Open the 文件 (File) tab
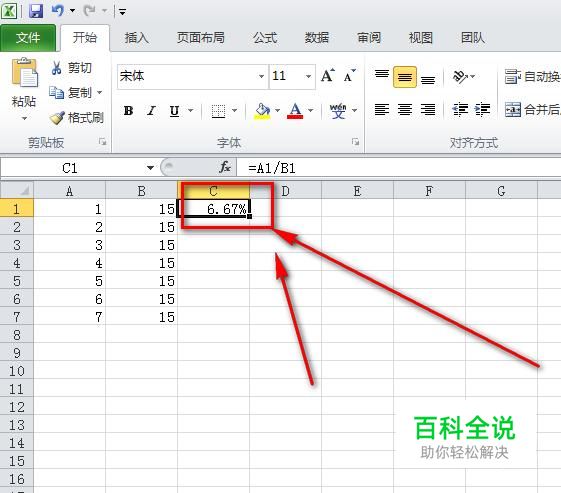The width and height of the screenshot is (561, 493). tap(28, 38)
